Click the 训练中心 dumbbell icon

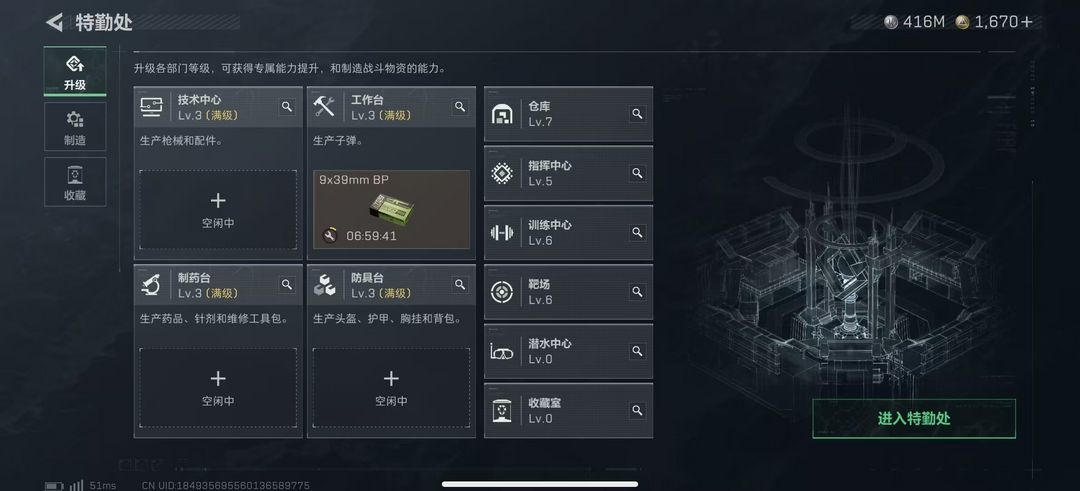point(501,233)
